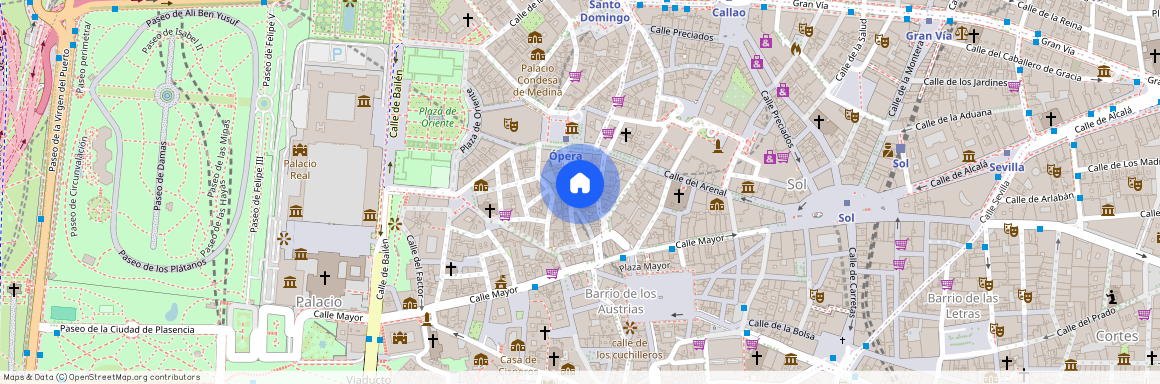Select the Calle del Factor label
The image size is (1160, 384).
click(x=416, y=267)
